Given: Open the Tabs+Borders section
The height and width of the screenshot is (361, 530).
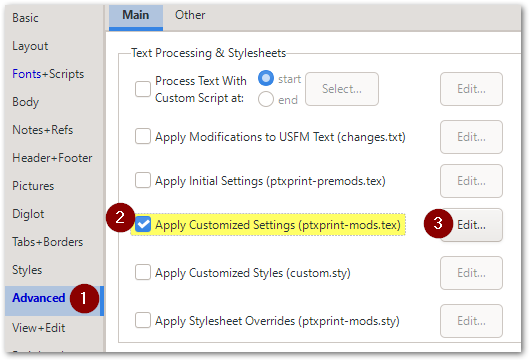Looking at the screenshot, I should [x=48, y=242].
